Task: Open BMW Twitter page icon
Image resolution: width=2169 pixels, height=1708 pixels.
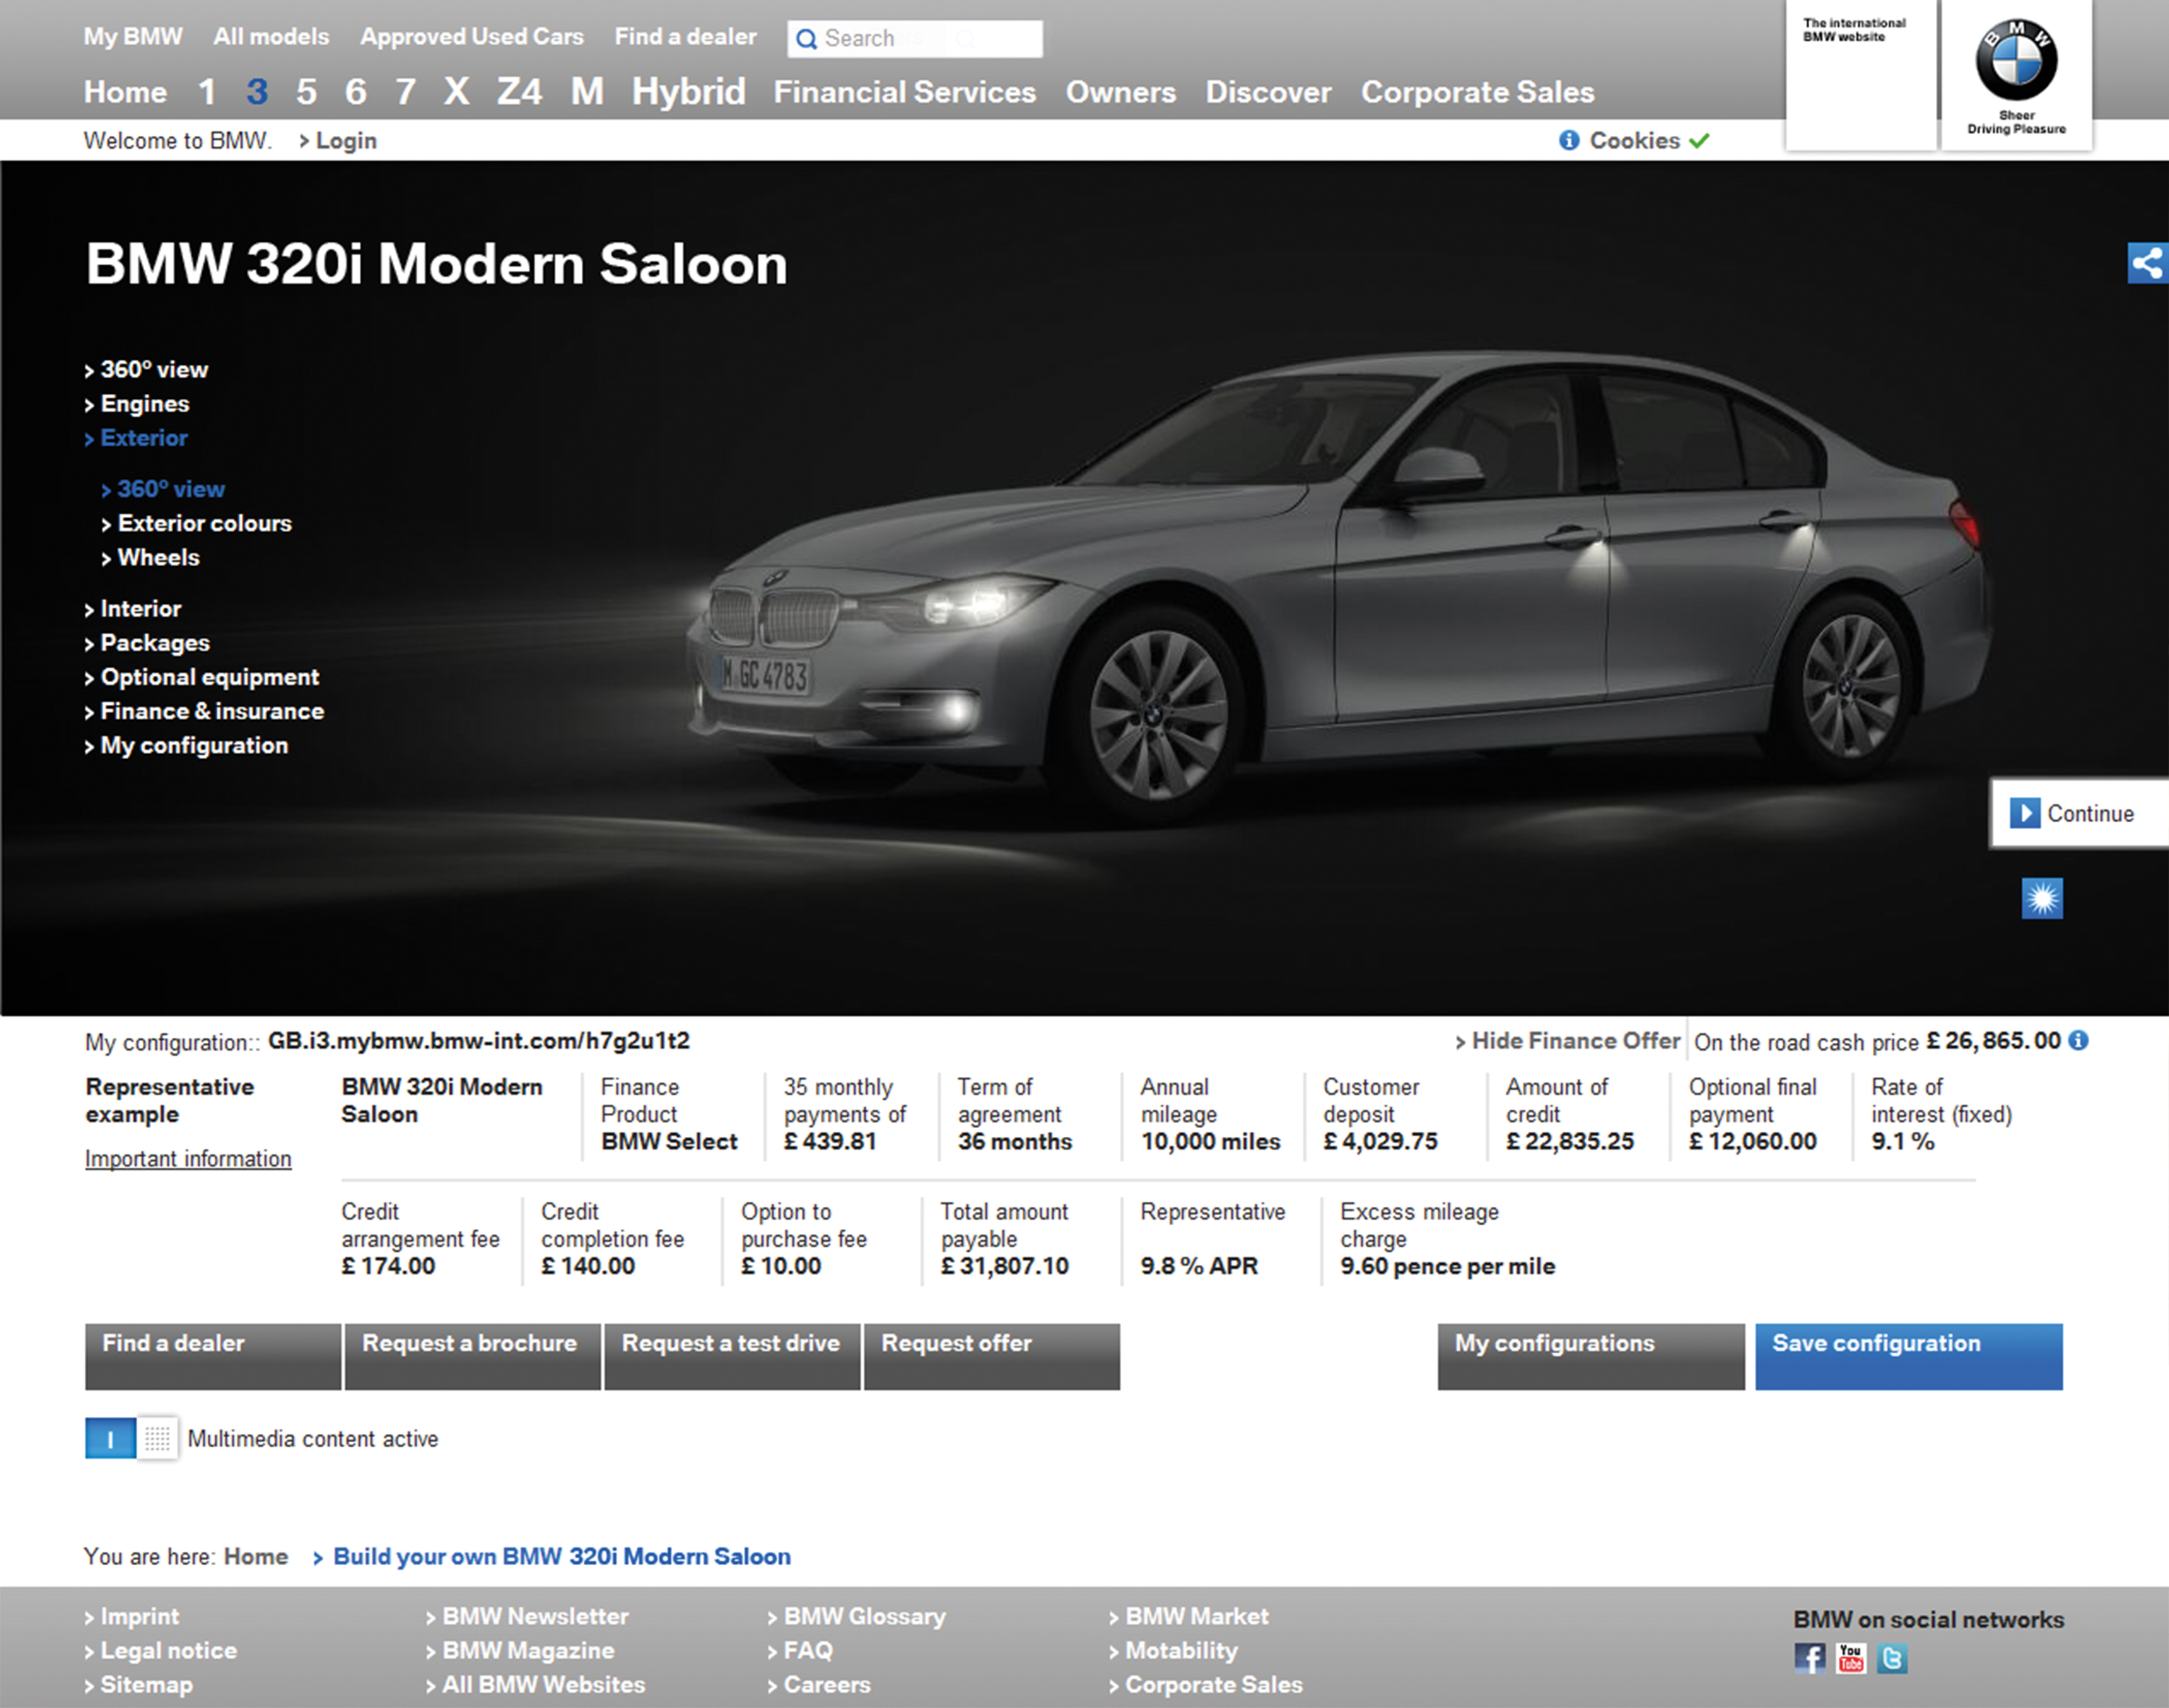Action: [1892, 1657]
